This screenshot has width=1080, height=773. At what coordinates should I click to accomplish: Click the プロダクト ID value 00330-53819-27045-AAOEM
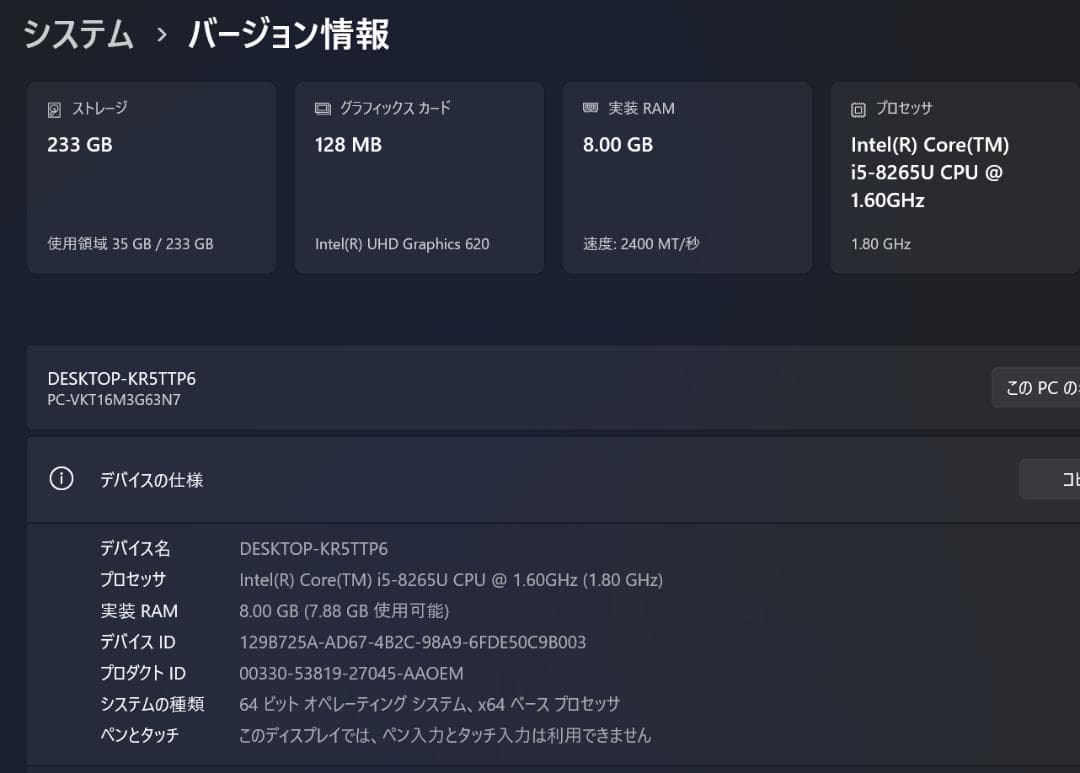348,673
